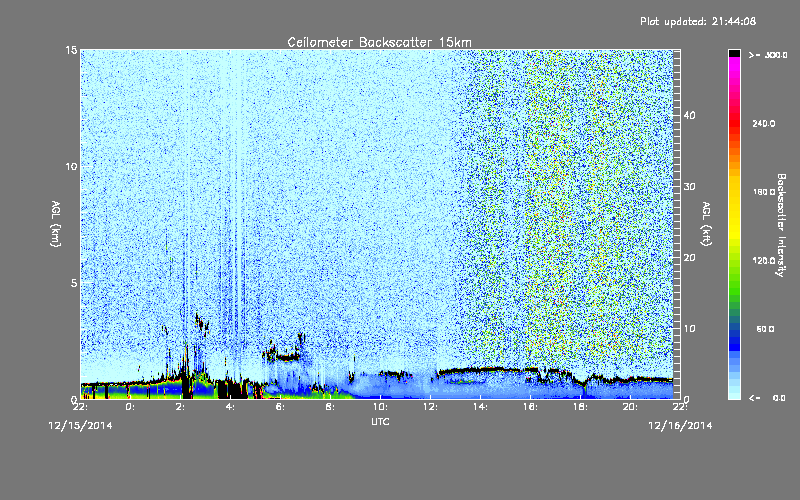This screenshot has height=500, width=800.
Task: Click the '240.0' colorbar value
Action: pos(764,124)
